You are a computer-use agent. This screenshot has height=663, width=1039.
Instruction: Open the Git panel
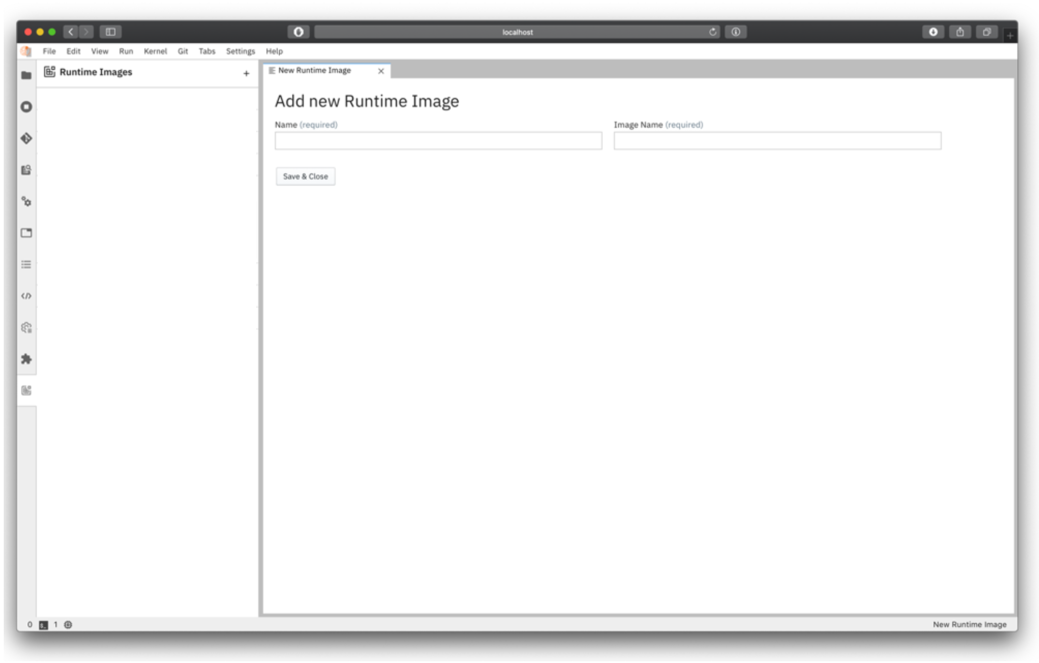click(x=28, y=135)
